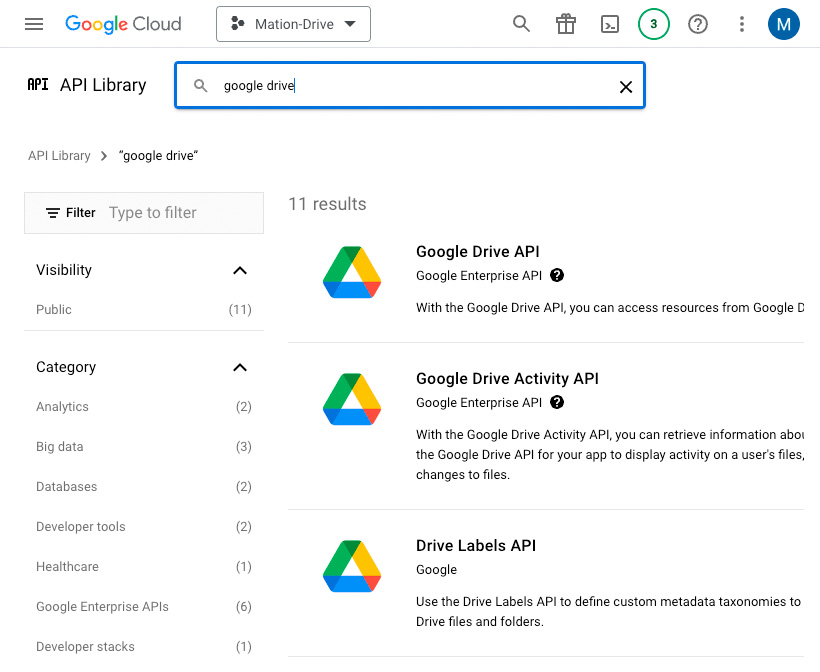Screen dimensions: 820x672
Task: Click the Google Cloud logo
Action: pos(123,24)
